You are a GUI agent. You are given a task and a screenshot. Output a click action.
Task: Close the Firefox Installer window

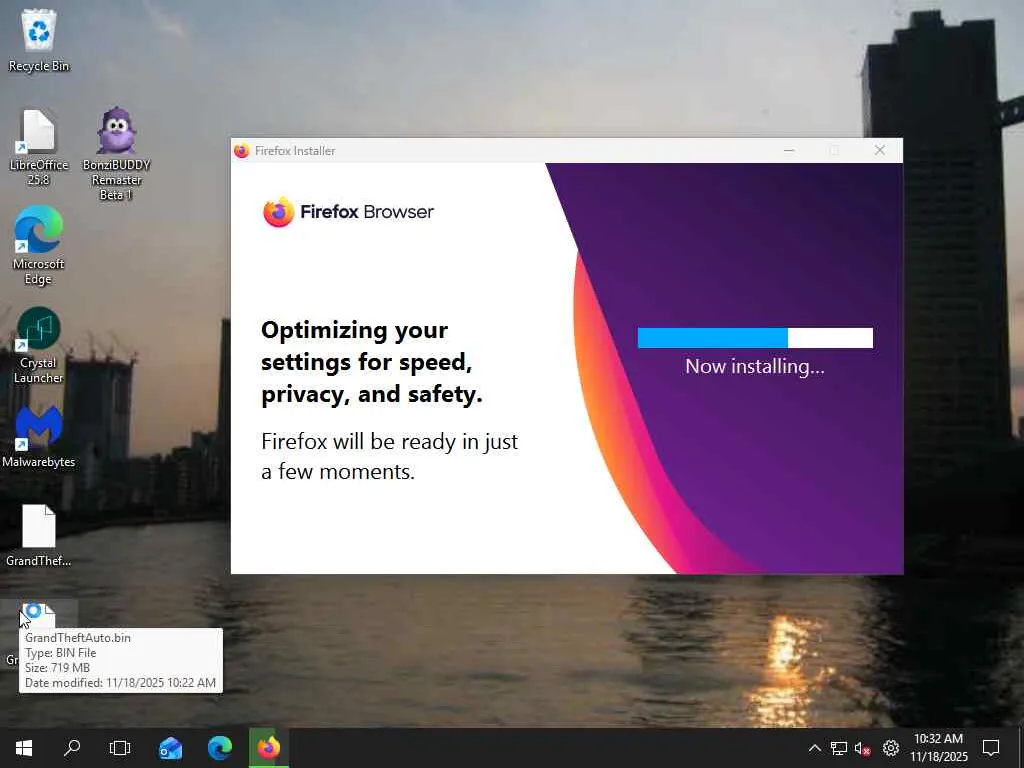tap(880, 151)
